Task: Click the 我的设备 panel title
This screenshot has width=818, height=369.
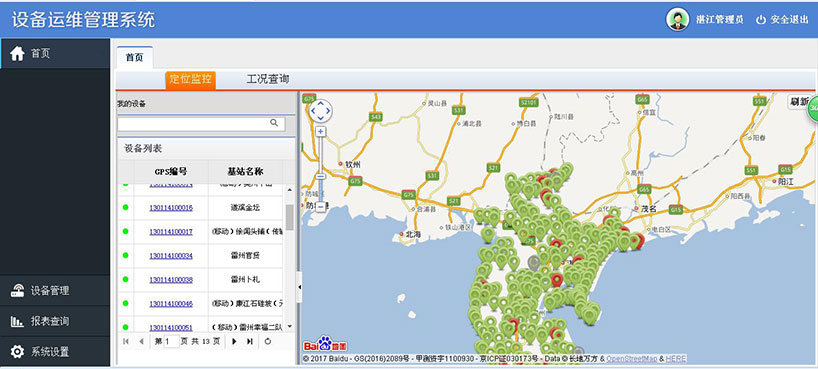Action: (x=131, y=104)
